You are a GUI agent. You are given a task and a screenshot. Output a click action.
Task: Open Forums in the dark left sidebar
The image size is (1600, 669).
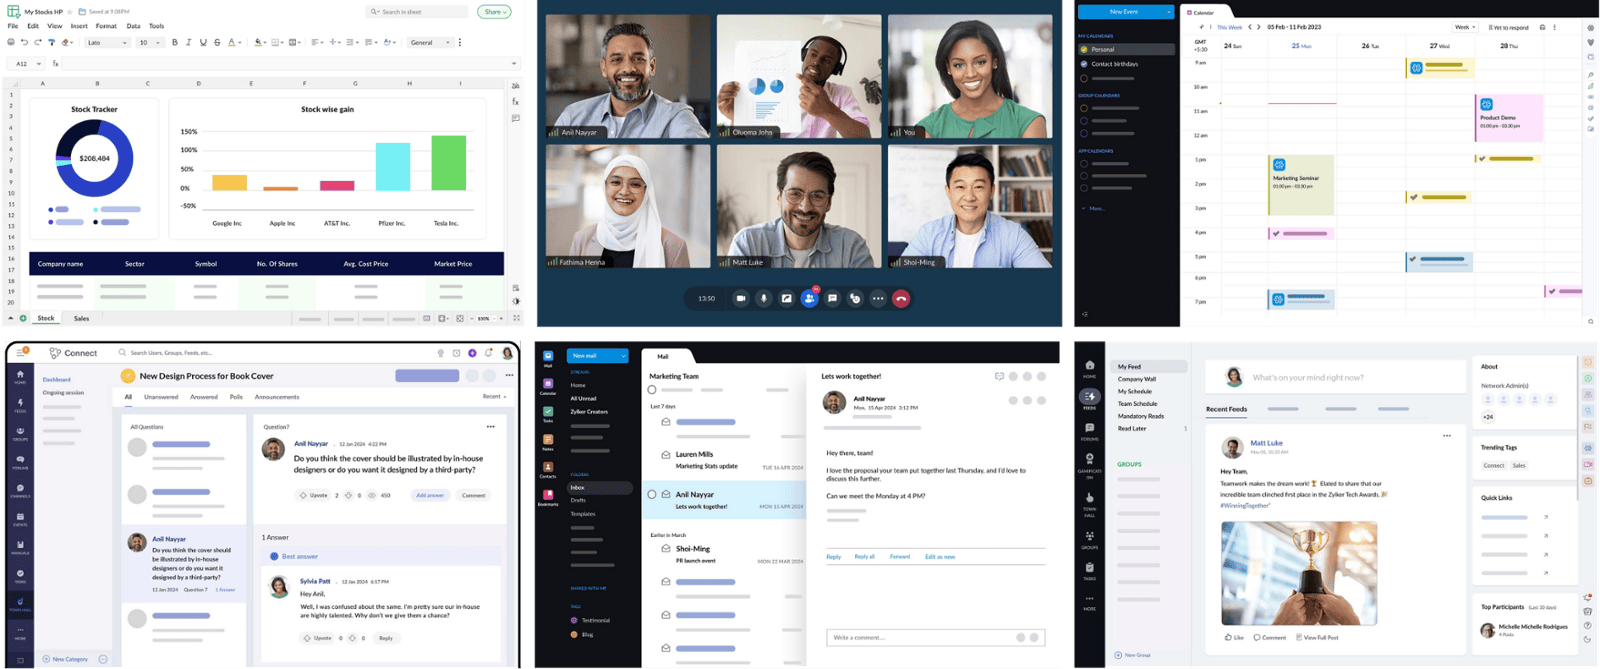[1089, 431]
